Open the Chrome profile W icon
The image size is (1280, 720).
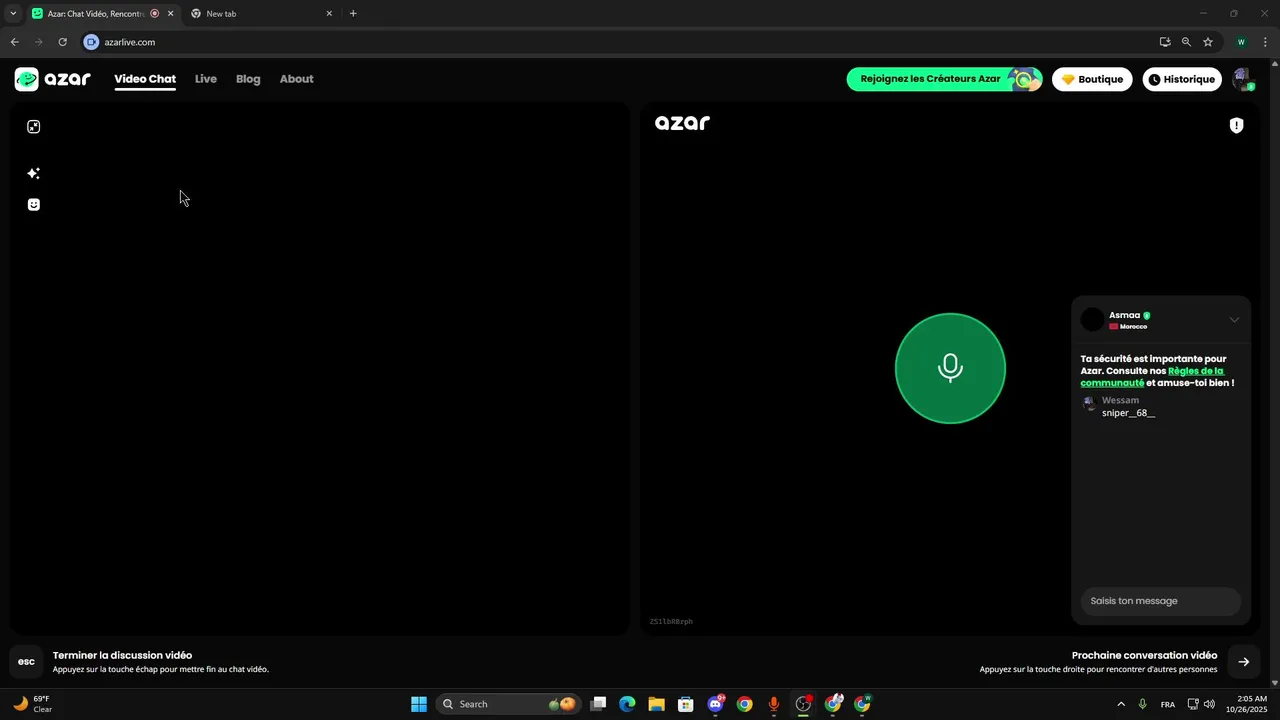click(x=1241, y=42)
